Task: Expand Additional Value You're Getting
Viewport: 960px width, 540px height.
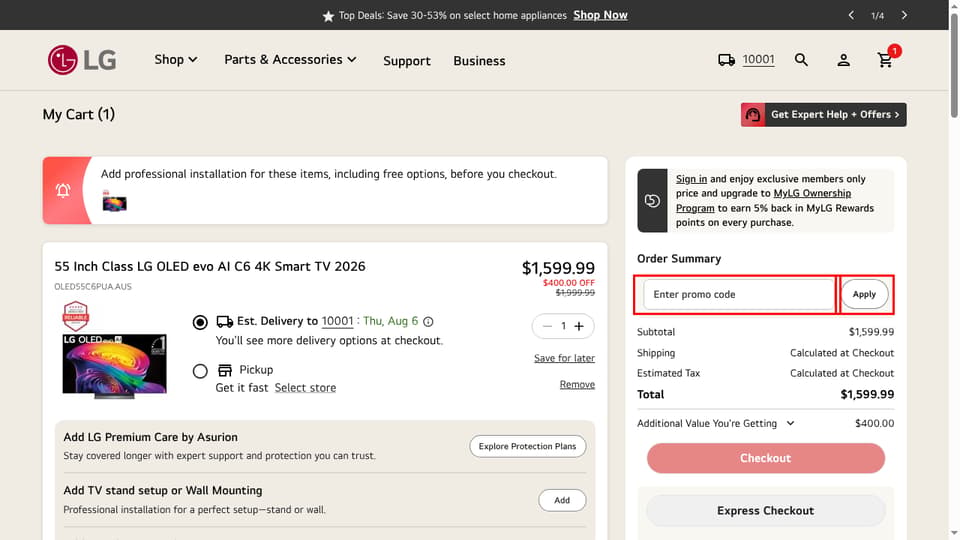Action: [716, 423]
